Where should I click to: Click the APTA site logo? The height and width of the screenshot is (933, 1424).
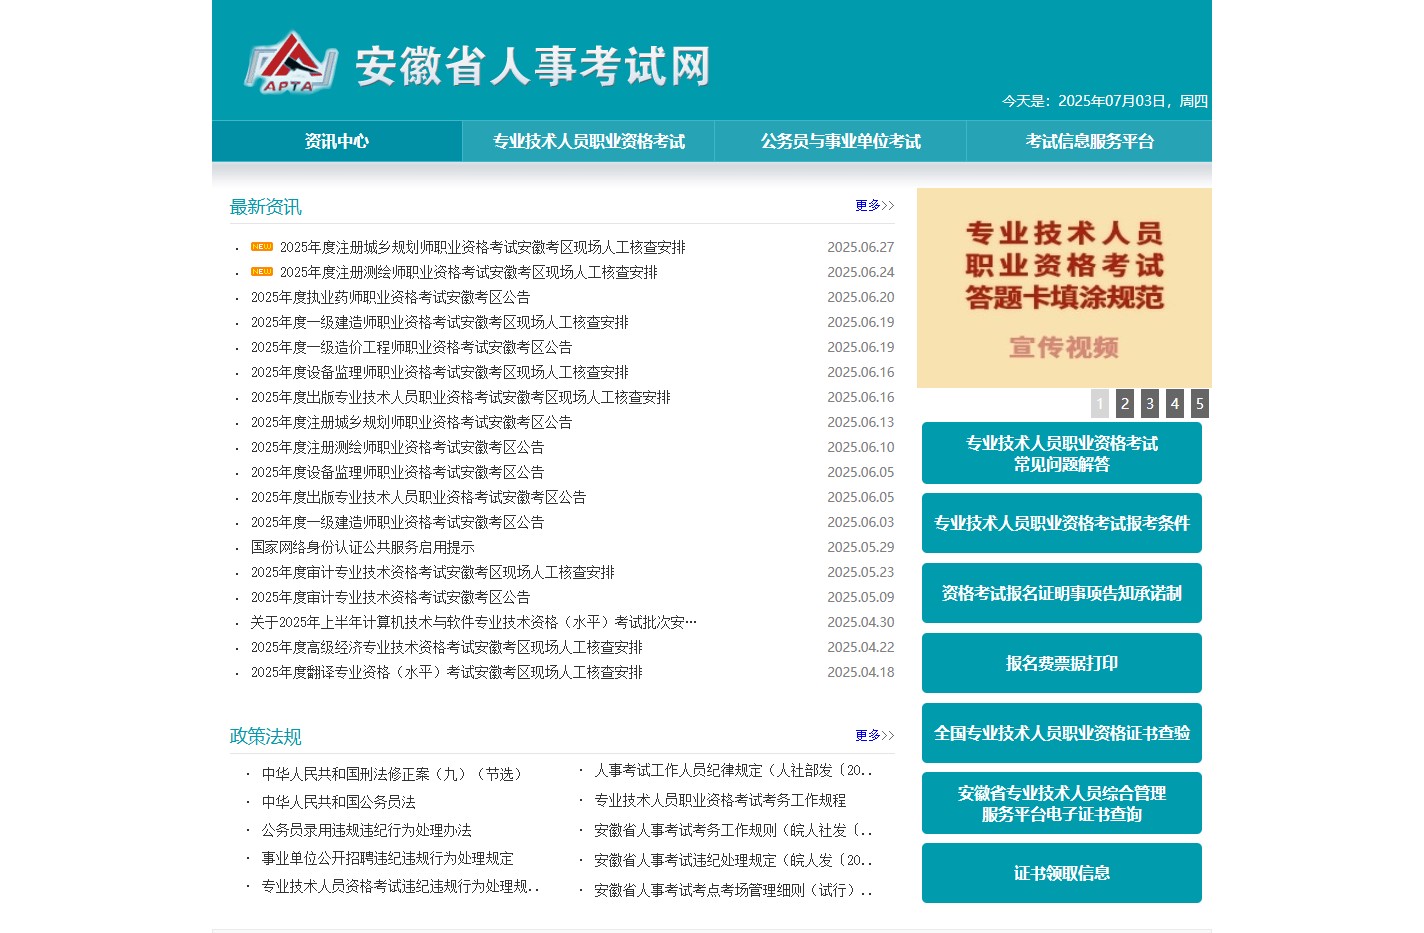(289, 63)
